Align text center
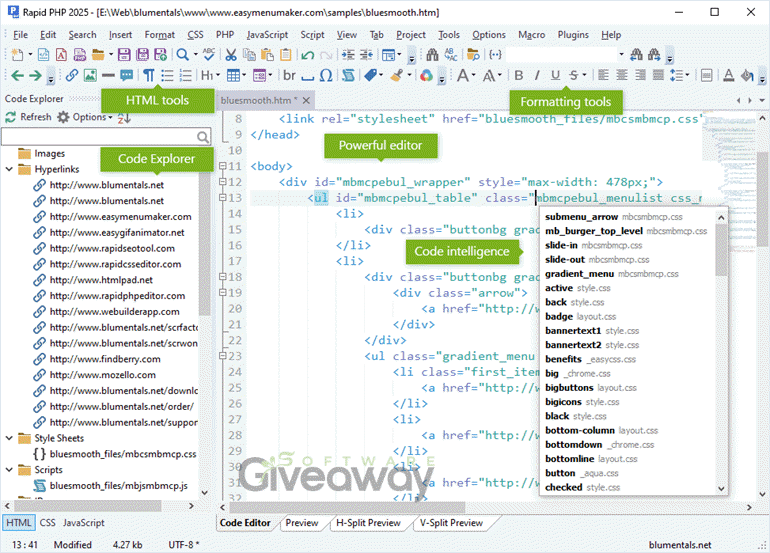The height and width of the screenshot is (553, 770). pos(621,75)
